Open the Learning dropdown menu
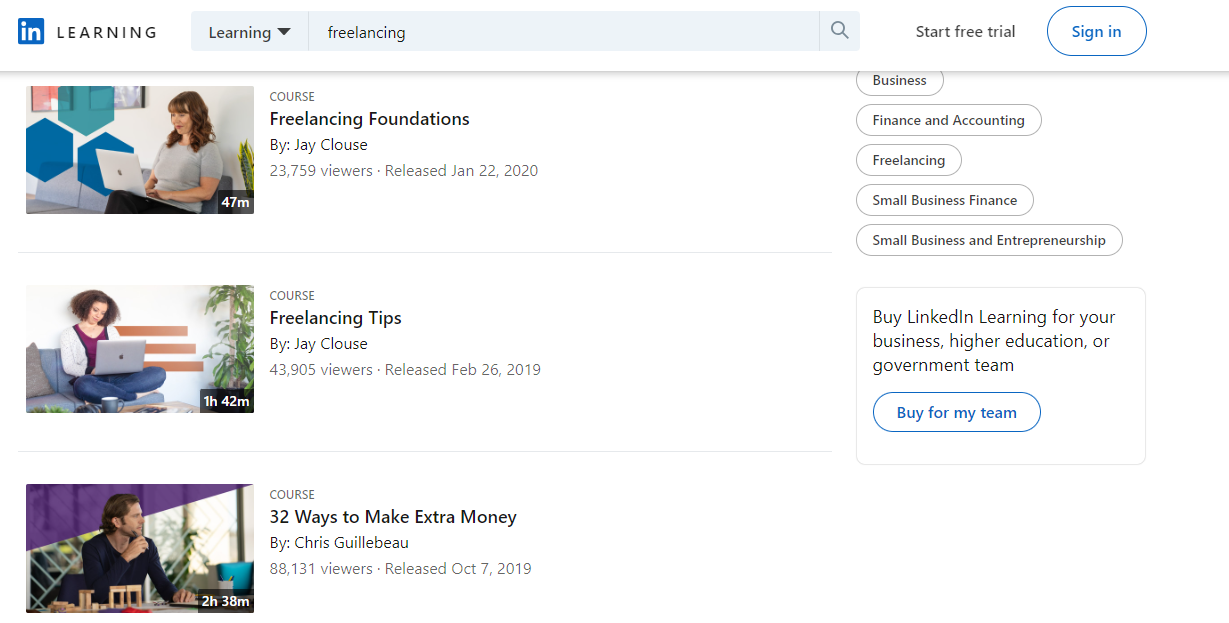 [250, 32]
